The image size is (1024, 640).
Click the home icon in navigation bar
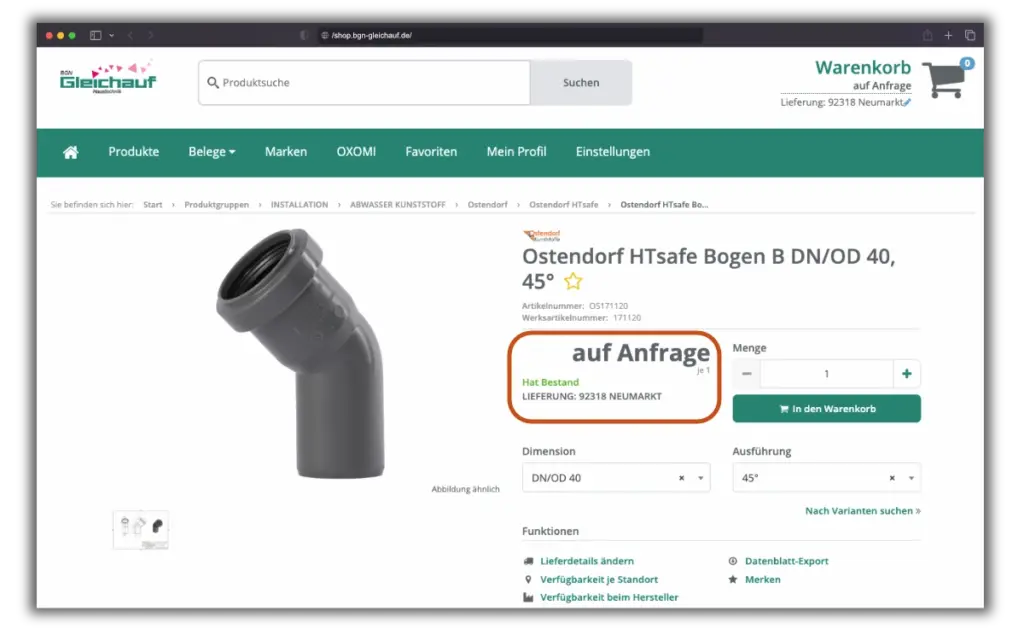click(70, 152)
